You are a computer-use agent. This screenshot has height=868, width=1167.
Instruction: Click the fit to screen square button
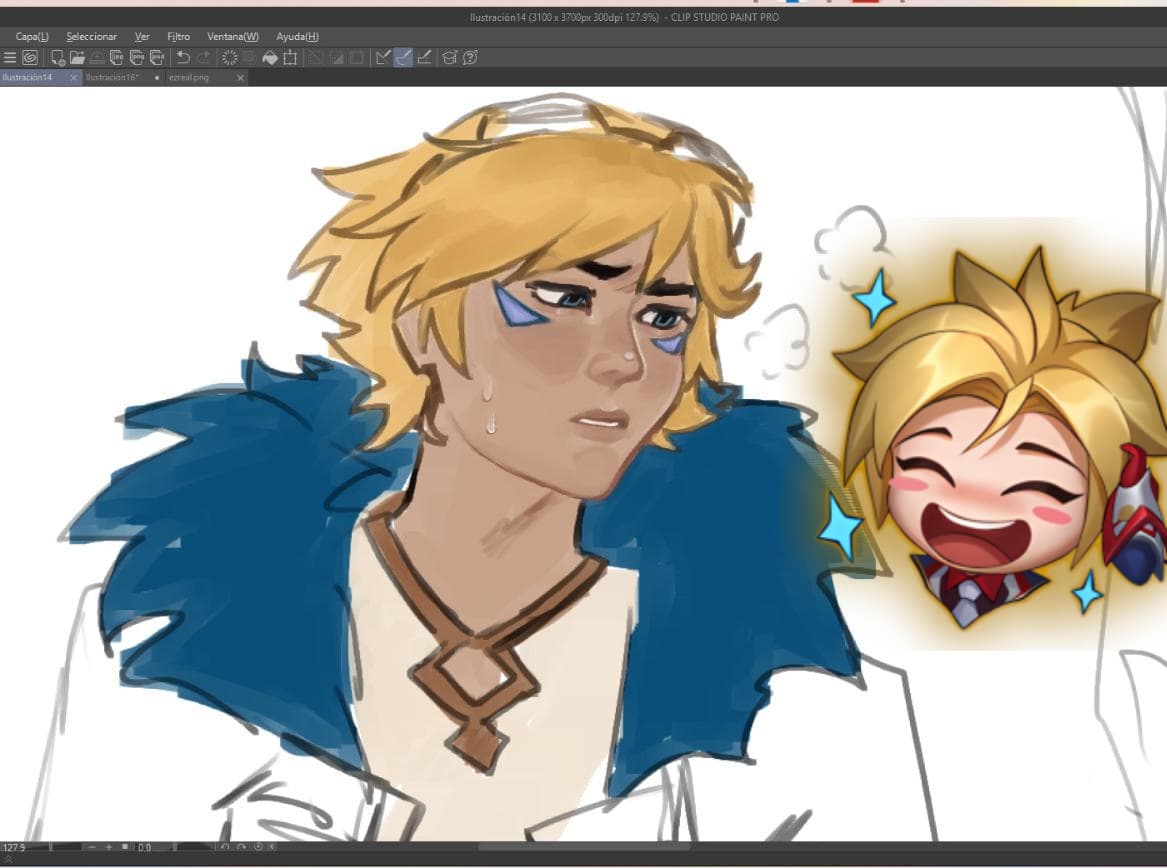pos(125,846)
